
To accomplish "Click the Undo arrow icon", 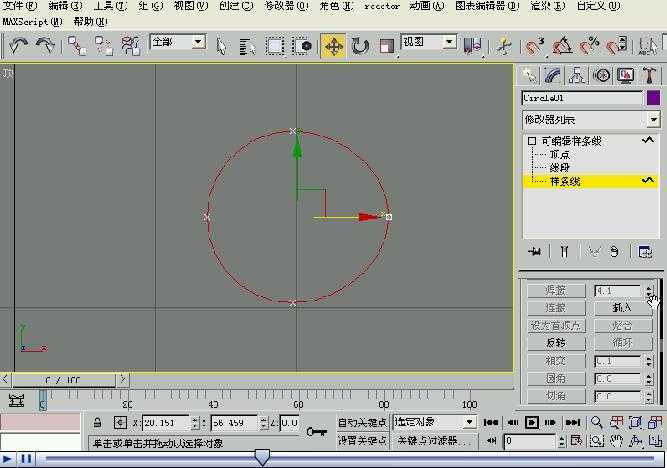I will (x=17, y=45).
